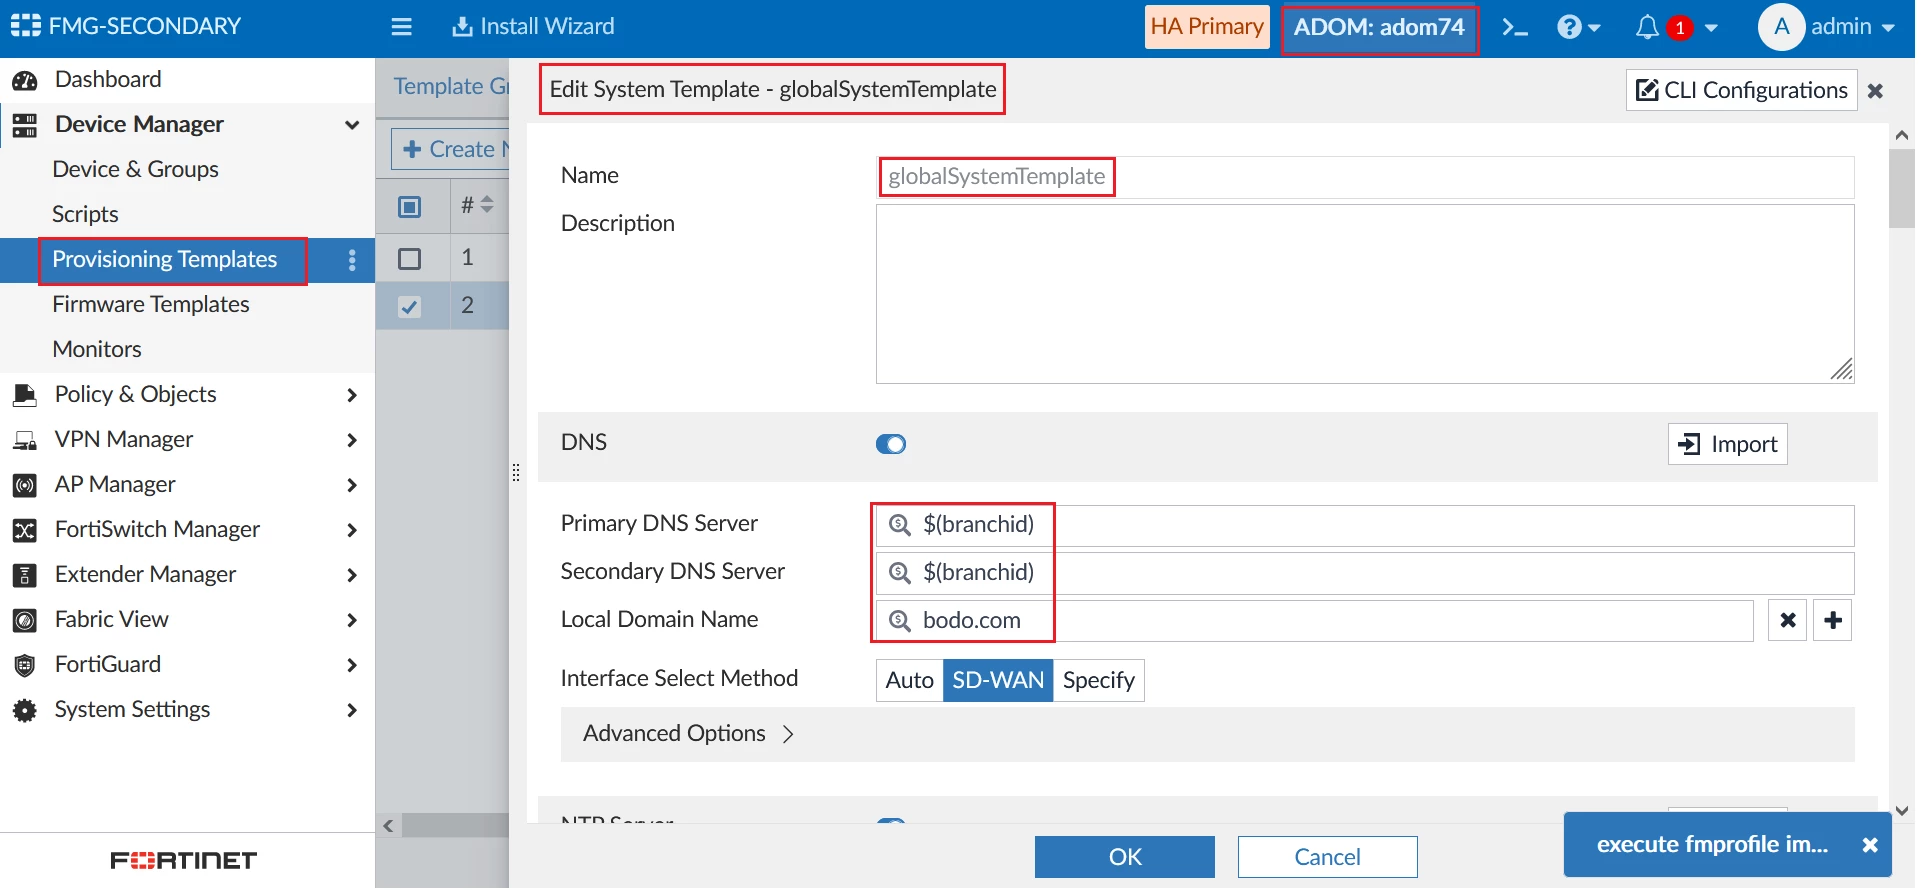The image size is (1922, 890).
Task: Open CLI Configurations
Action: (x=1742, y=90)
